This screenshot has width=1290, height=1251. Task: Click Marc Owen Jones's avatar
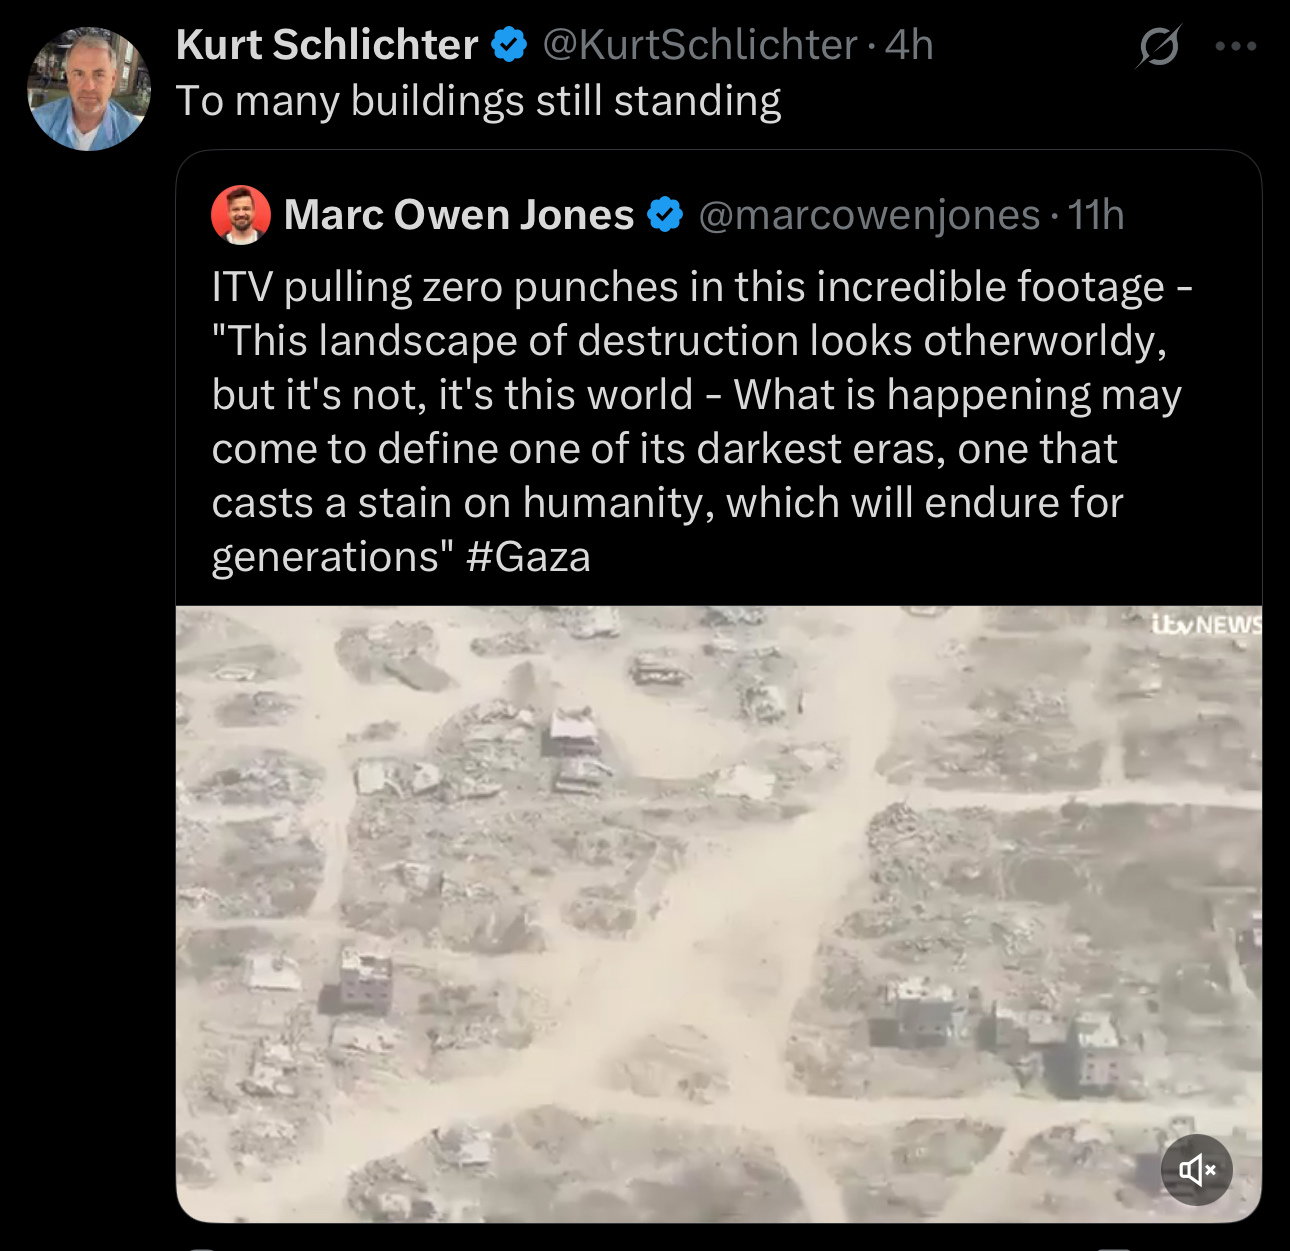pos(241,214)
